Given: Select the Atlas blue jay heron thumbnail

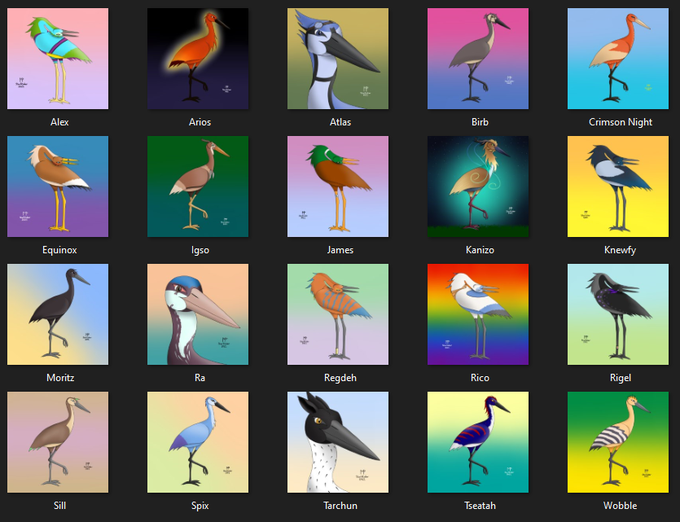Looking at the screenshot, I should (338, 59).
